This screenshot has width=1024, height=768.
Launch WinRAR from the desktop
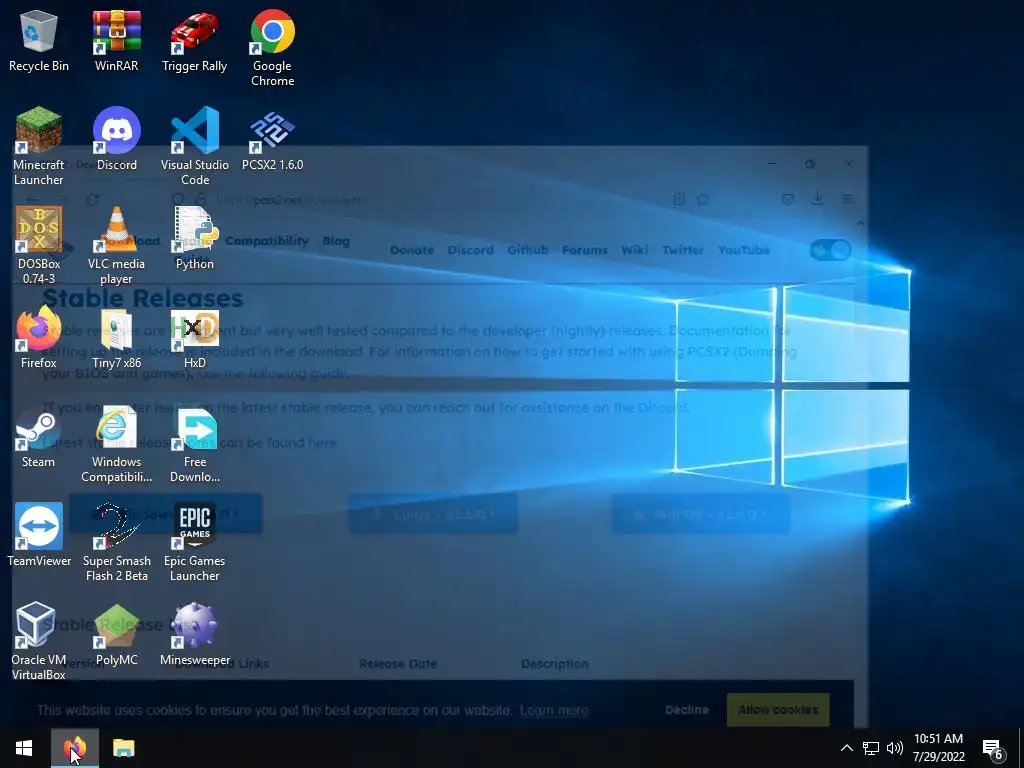[x=116, y=42]
